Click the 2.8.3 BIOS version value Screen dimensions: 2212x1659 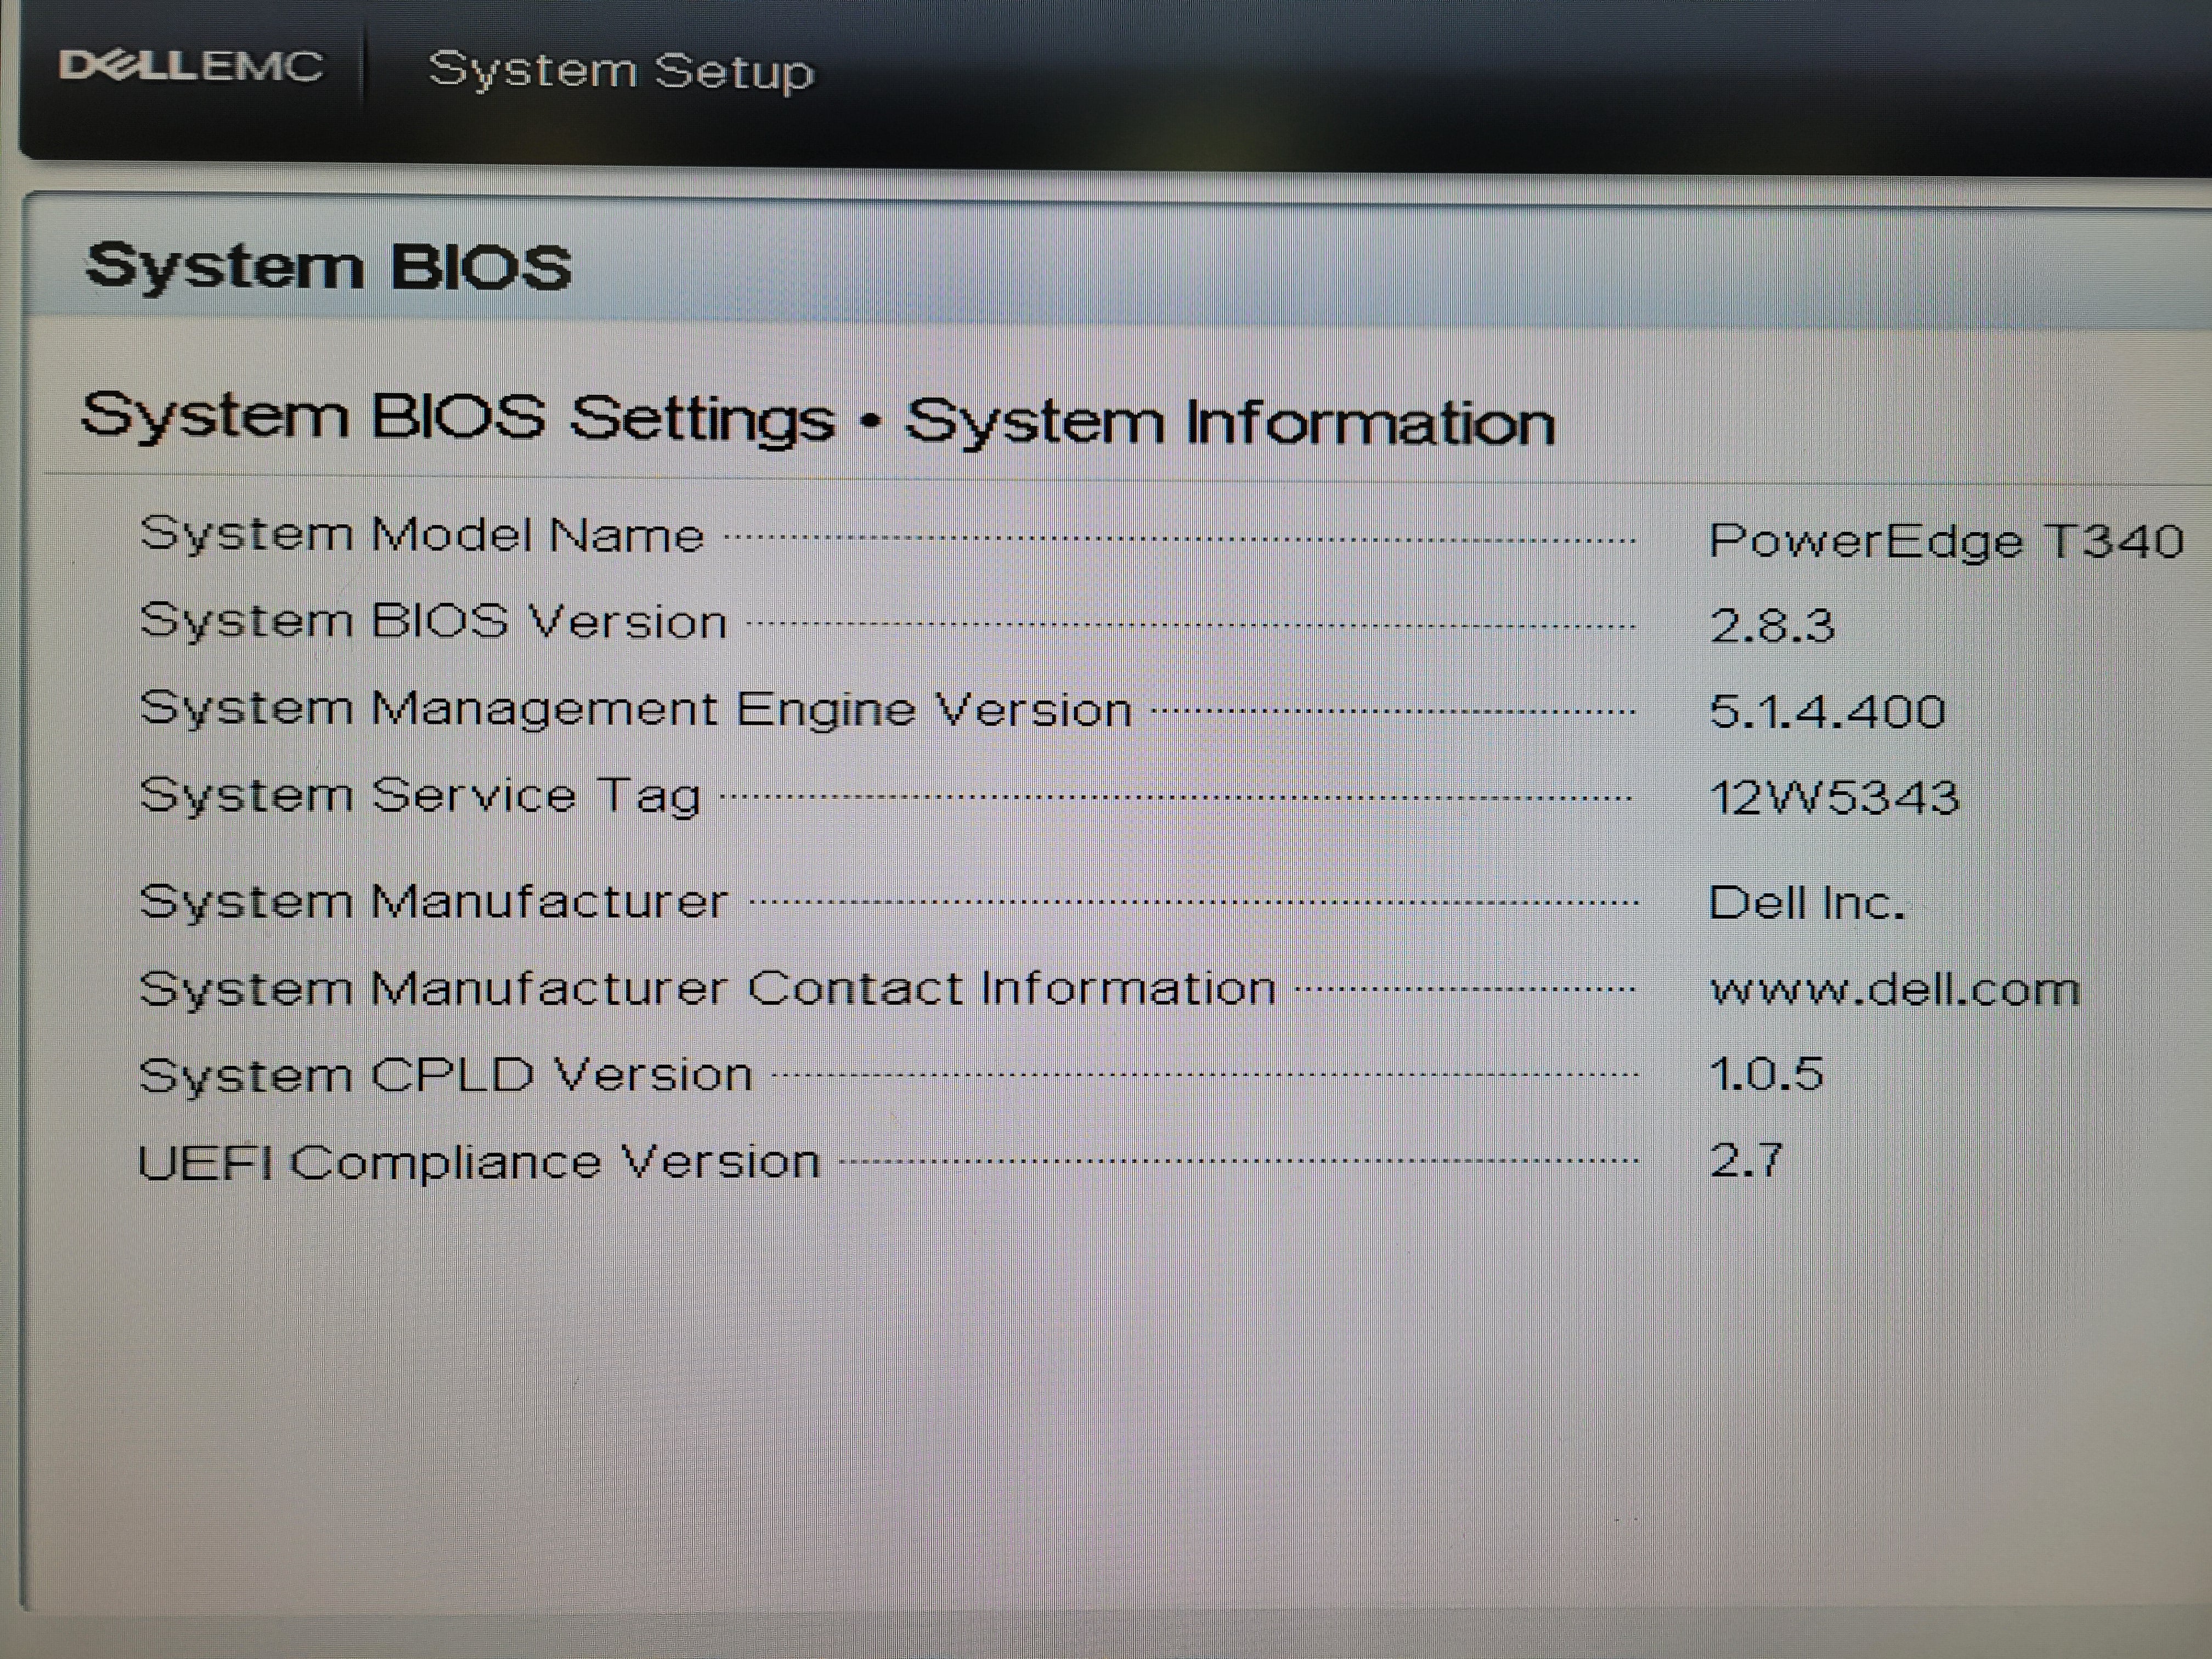pyautogui.click(x=1772, y=627)
